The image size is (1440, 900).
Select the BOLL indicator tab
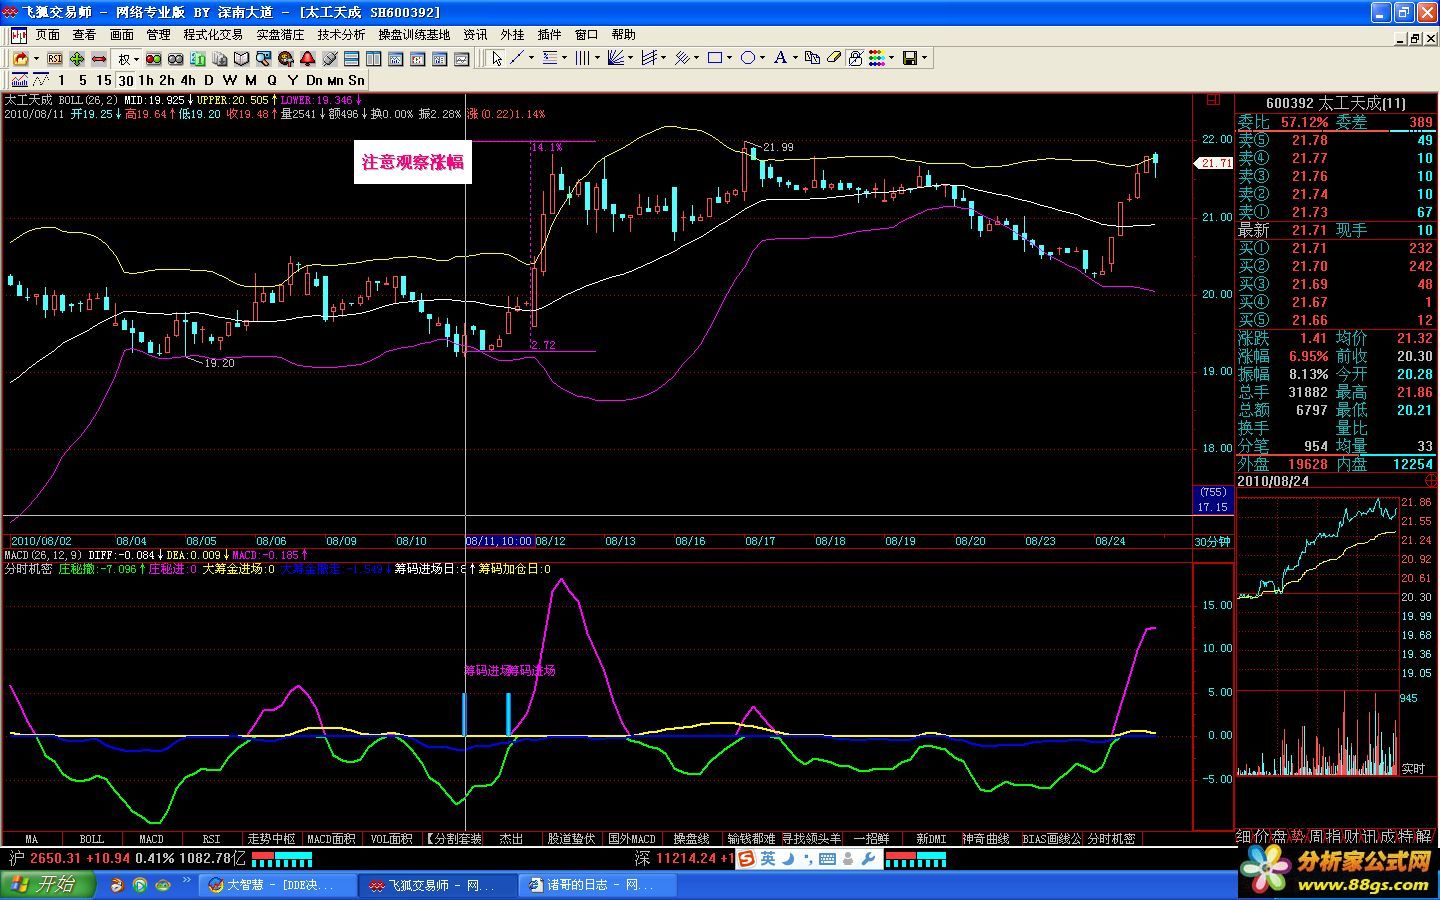point(91,839)
